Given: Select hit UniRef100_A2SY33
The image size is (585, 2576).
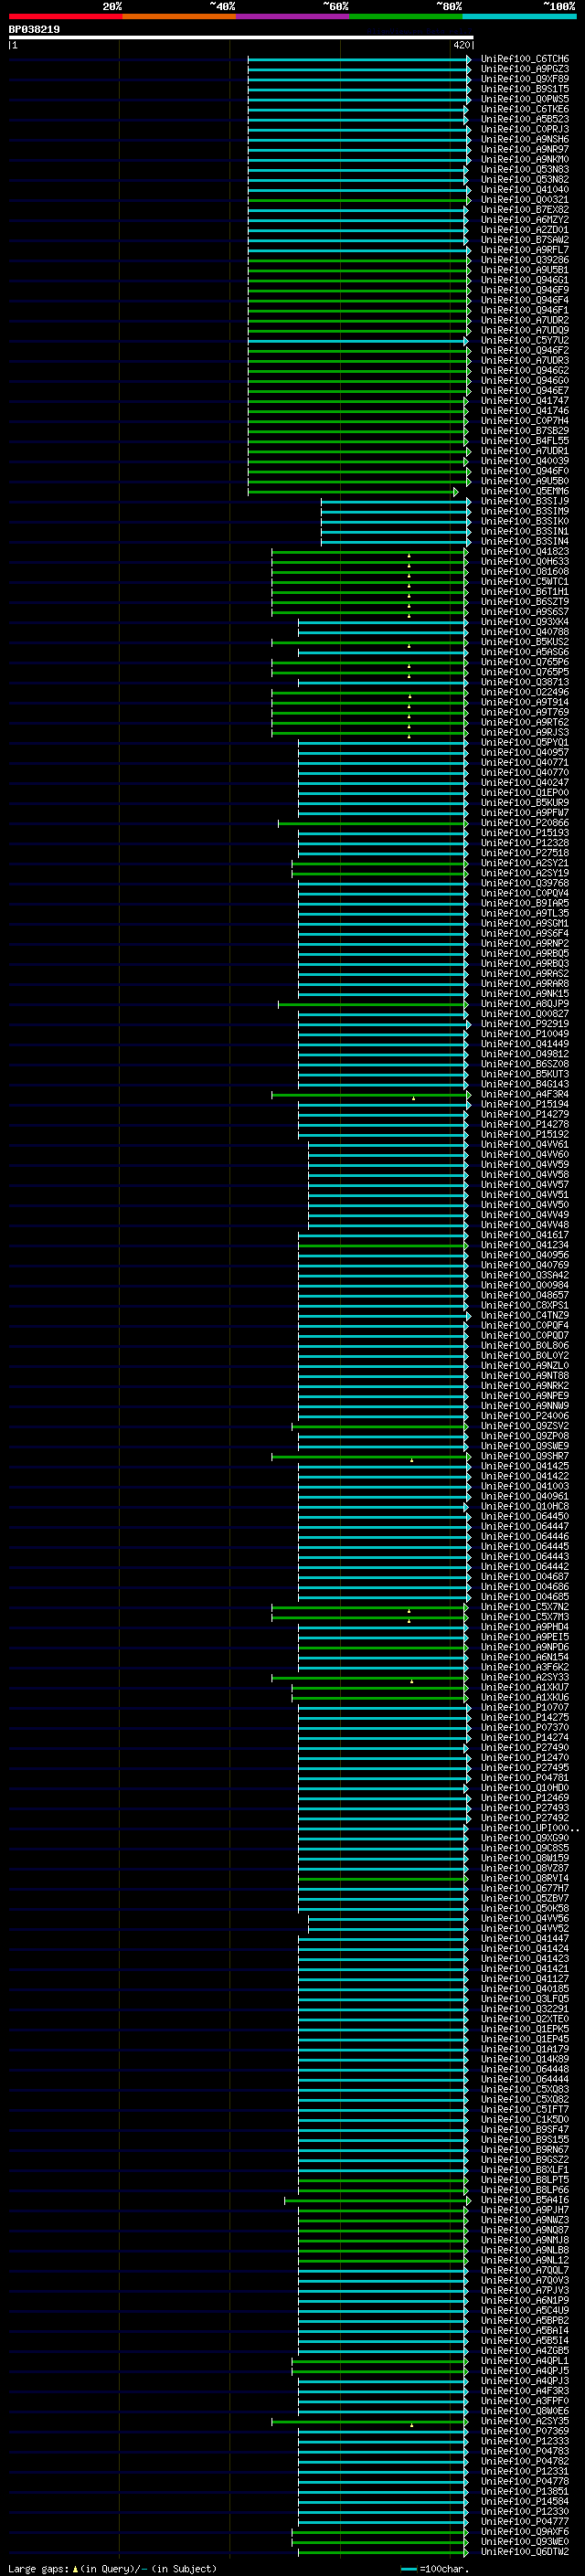Looking at the screenshot, I should [525, 1677].
